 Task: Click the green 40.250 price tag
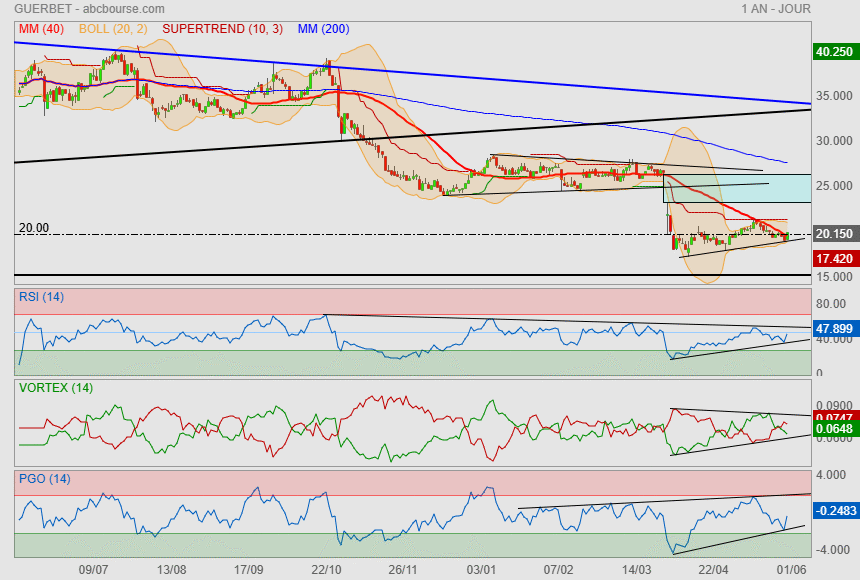834,52
